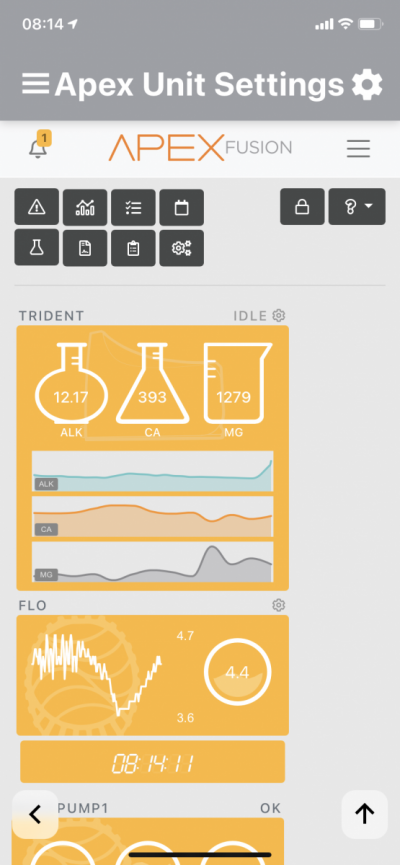Open the Apex Fusion hamburger menu
Viewport: 400px width, 865px height.
click(x=358, y=148)
